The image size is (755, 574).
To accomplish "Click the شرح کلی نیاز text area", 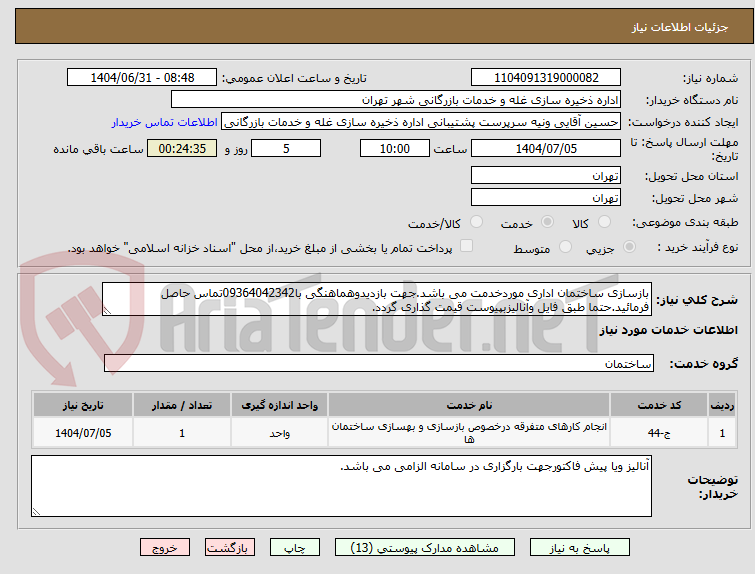I will tap(377, 300).
